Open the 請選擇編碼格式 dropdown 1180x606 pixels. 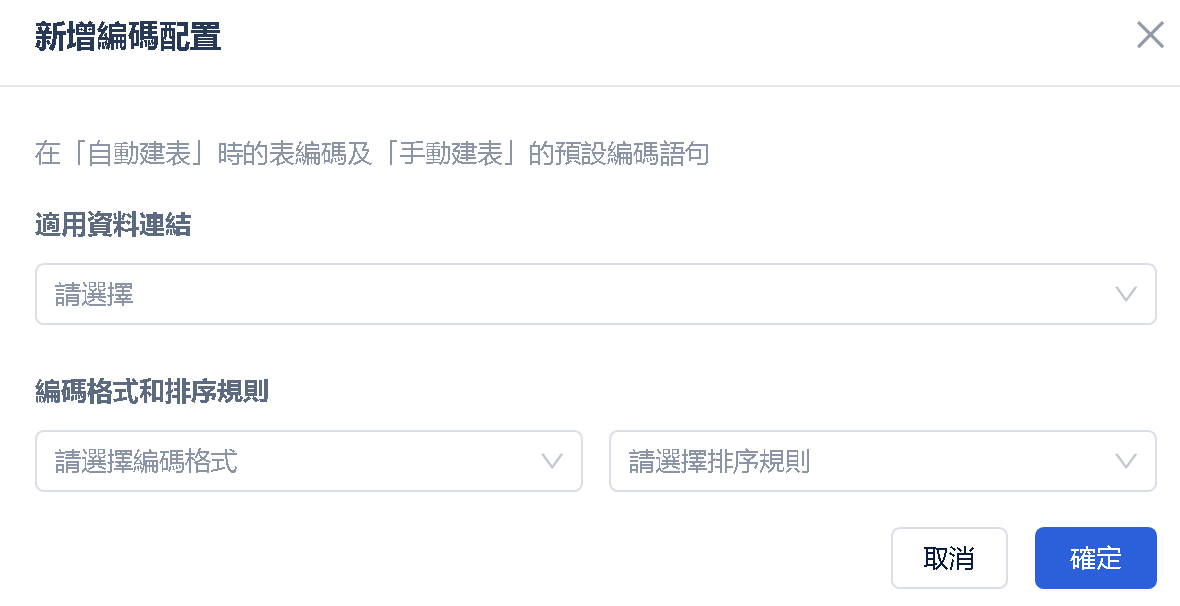(309, 461)
